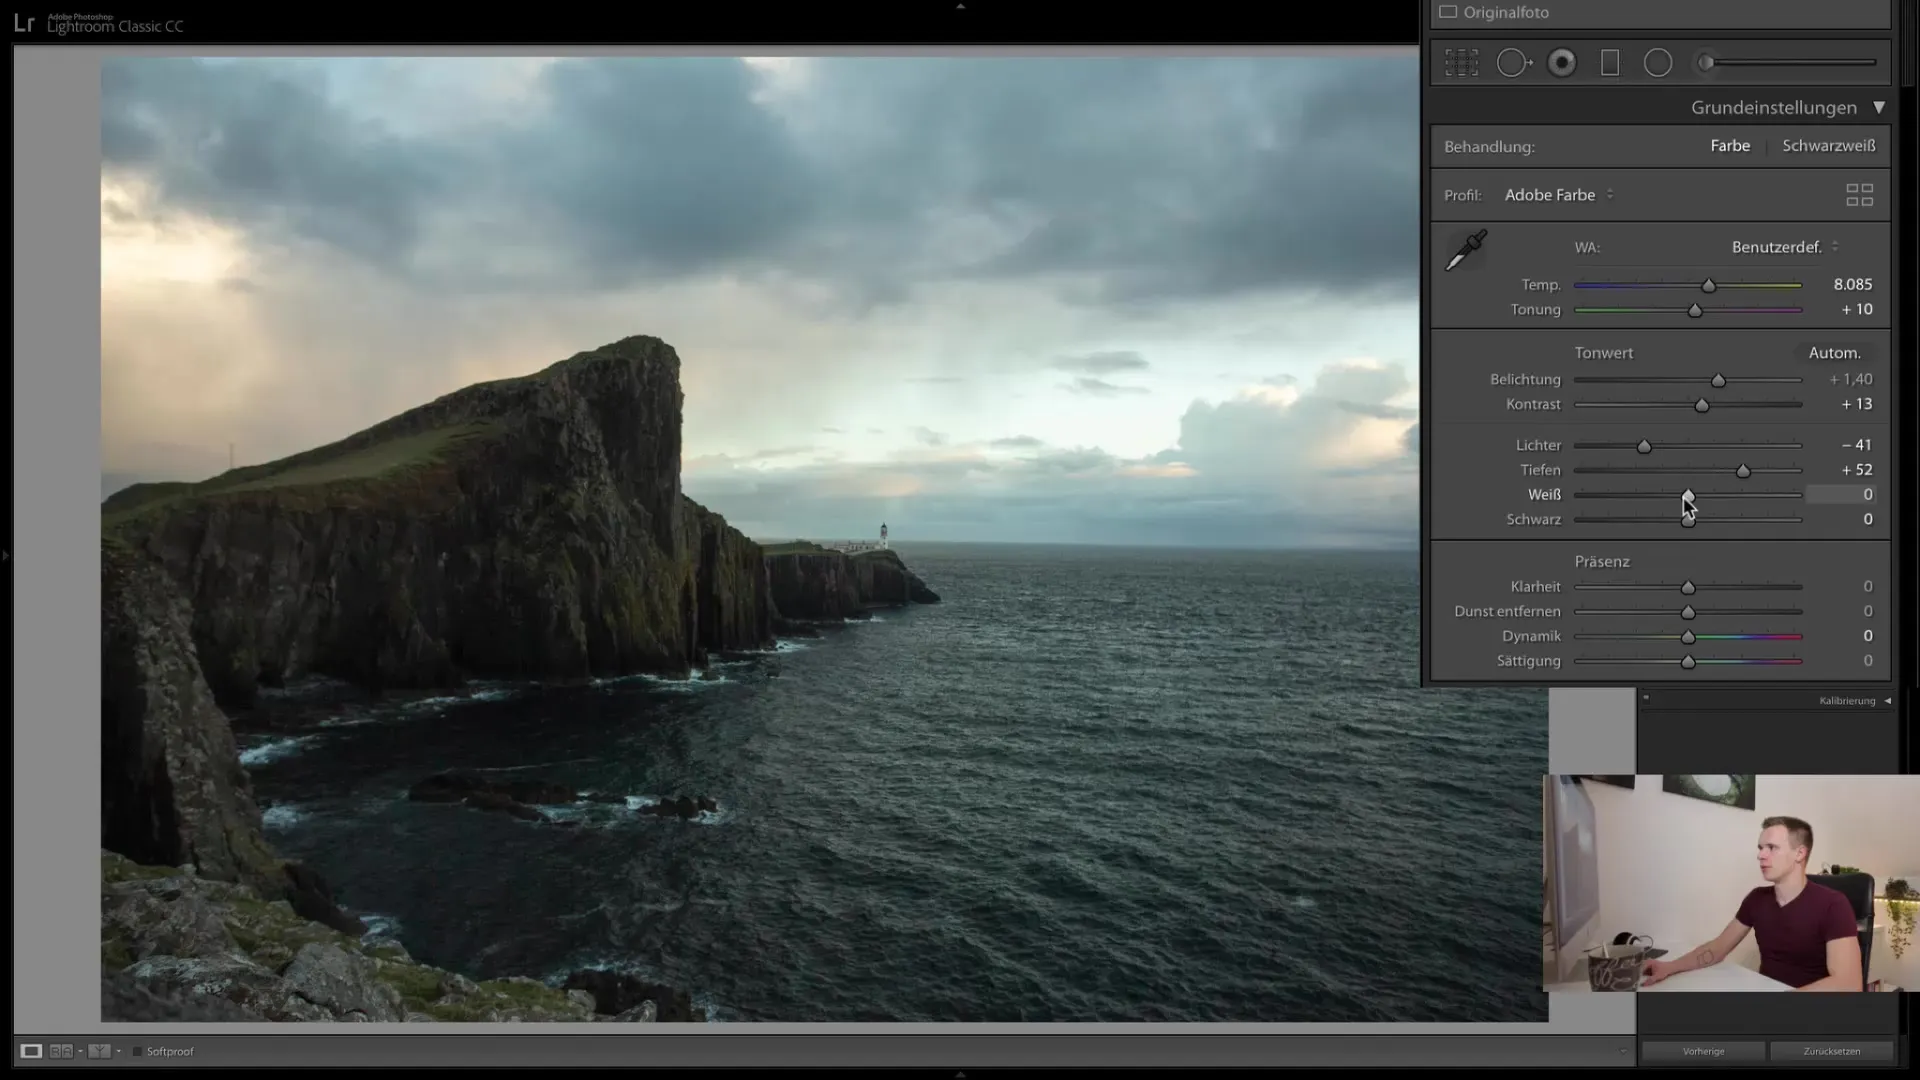Pick the white balance eyedropper tool
This screenshot has height=1080, width=1920.
(x=1466, y=250)
